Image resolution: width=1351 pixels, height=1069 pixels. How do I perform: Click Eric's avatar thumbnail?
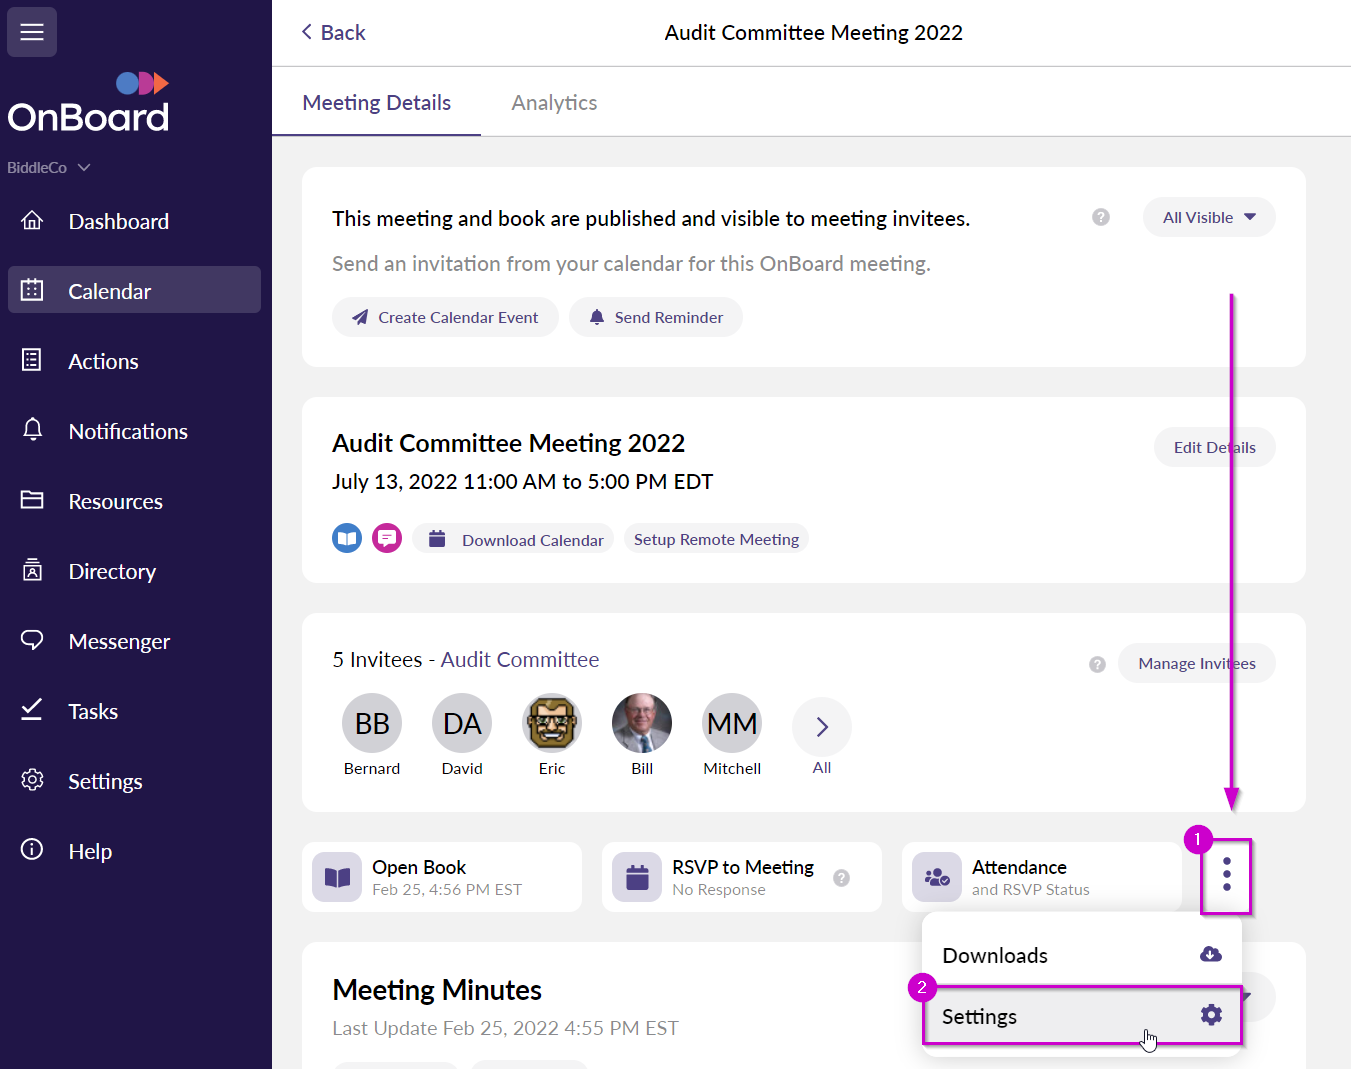(x=552, y=723)
